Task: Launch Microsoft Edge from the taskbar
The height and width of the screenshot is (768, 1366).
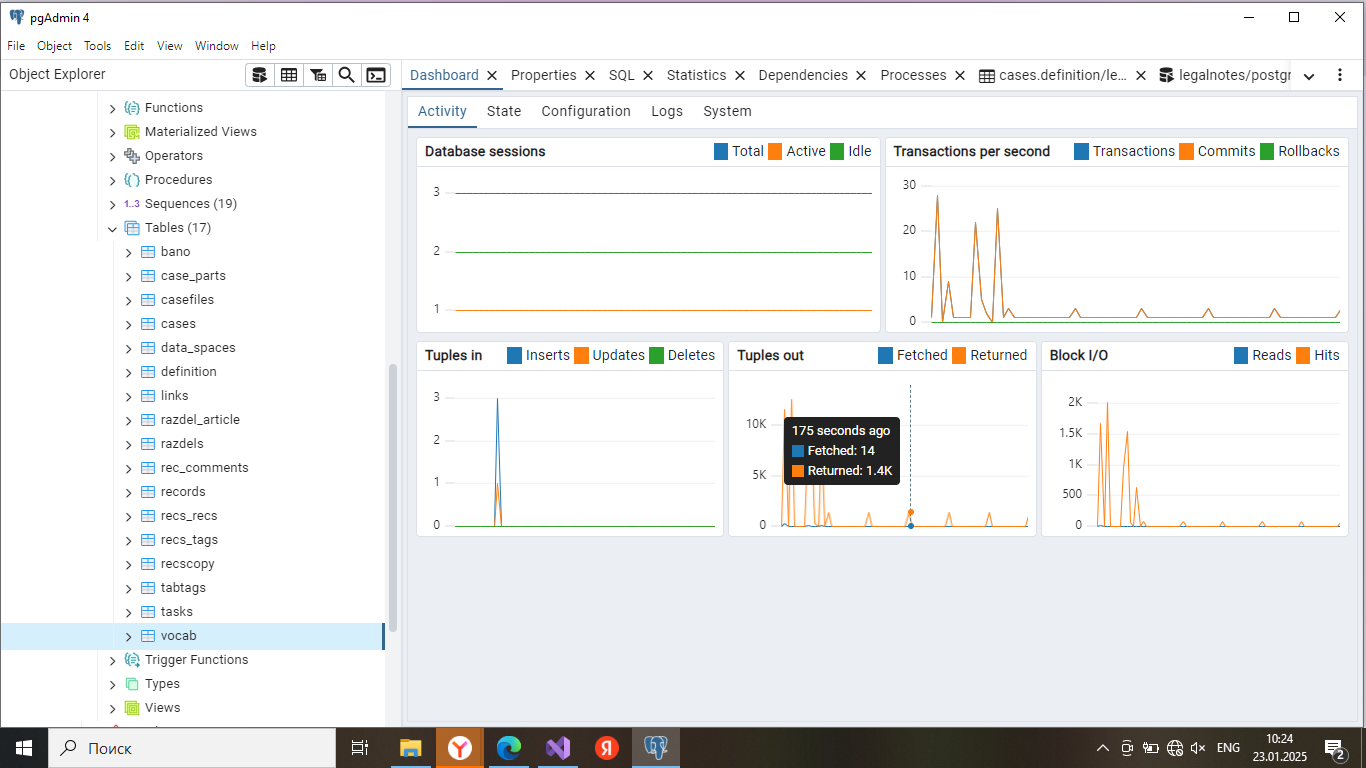Action: tap(509, 747)
